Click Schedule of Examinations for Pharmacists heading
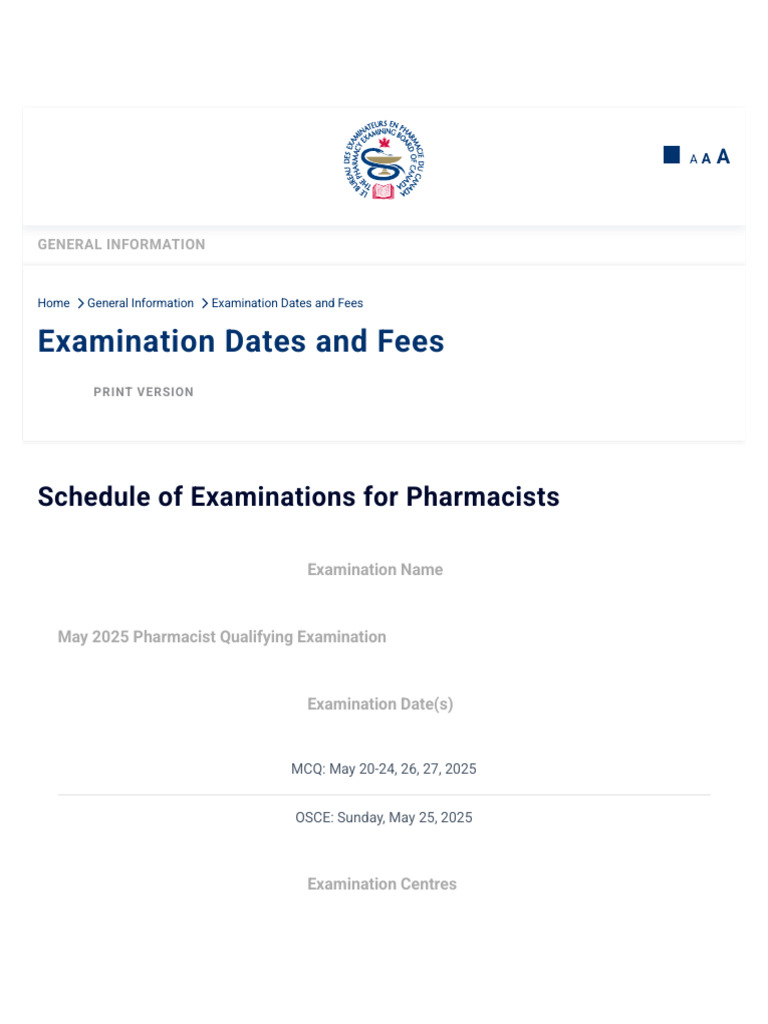This screenshot has width=768, height=1024. pyautogui.click(x=298, y=497)
